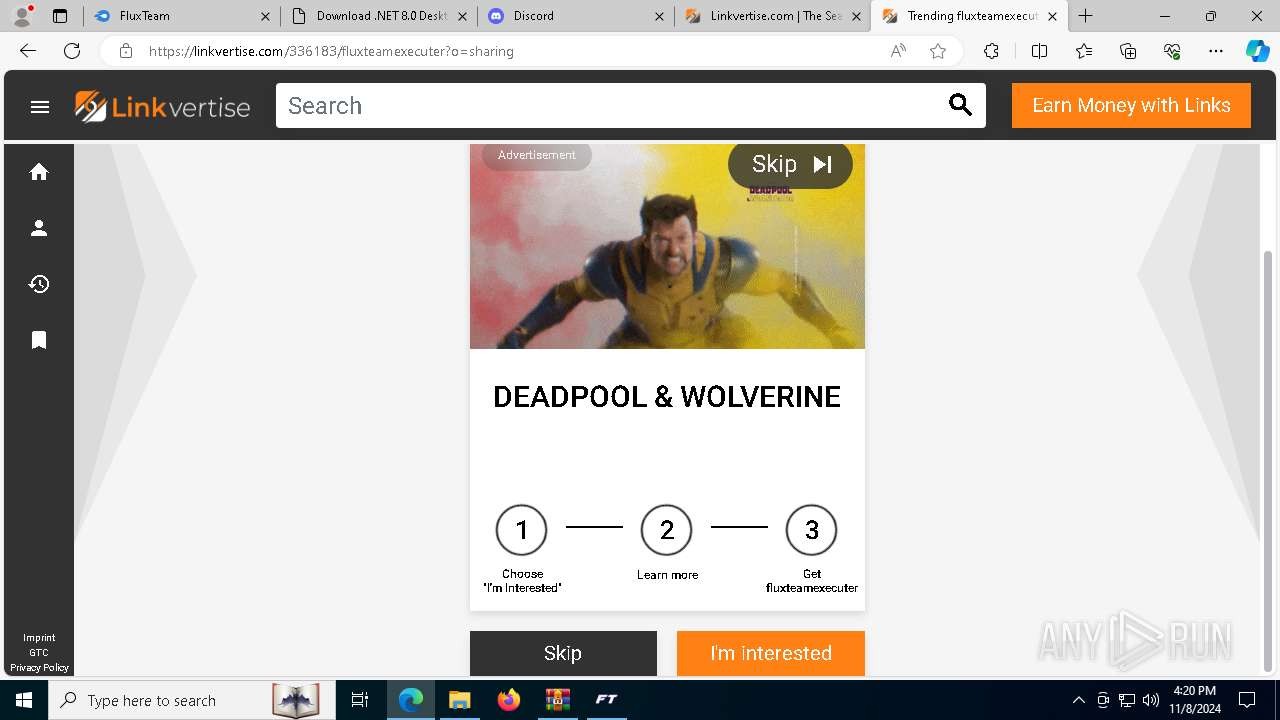This screenshot has height=720, width=1280.
Task: Open the Favorites list icon
Action: coord(1084,51)
